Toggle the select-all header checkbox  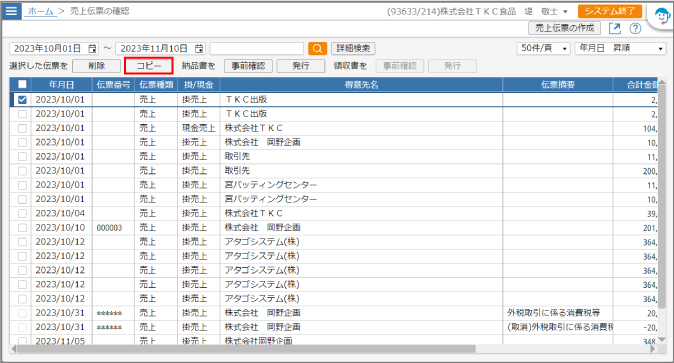pos(22,84)
